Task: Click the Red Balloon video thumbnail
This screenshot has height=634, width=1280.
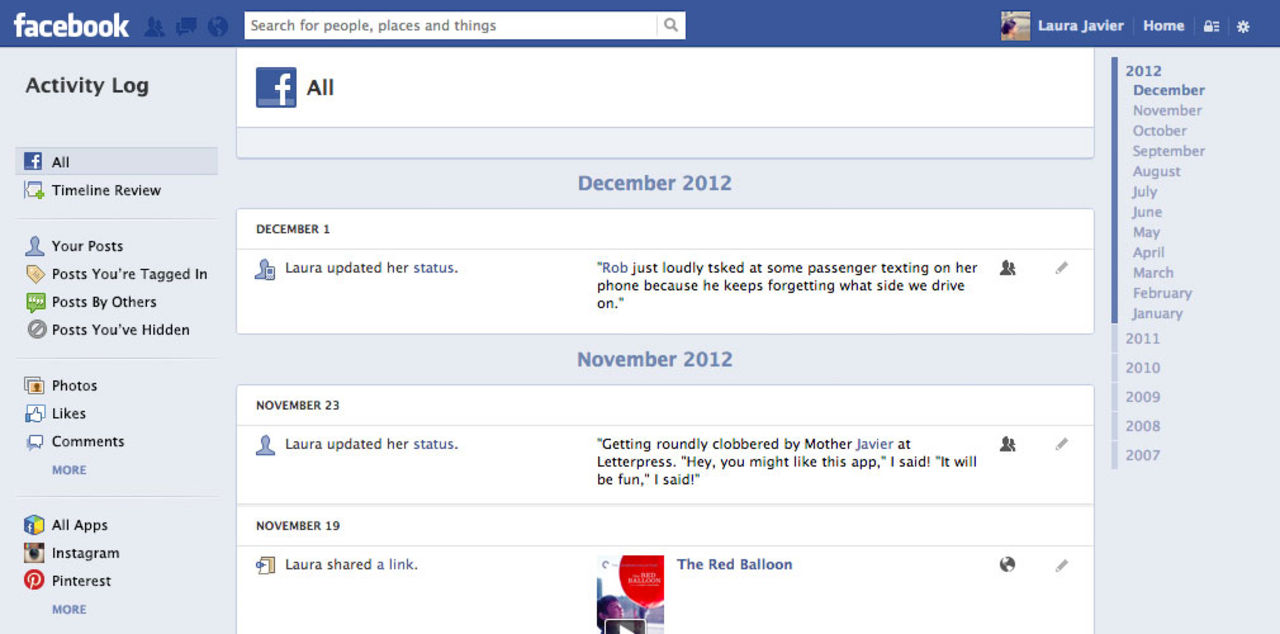Action: click(630, 595)
